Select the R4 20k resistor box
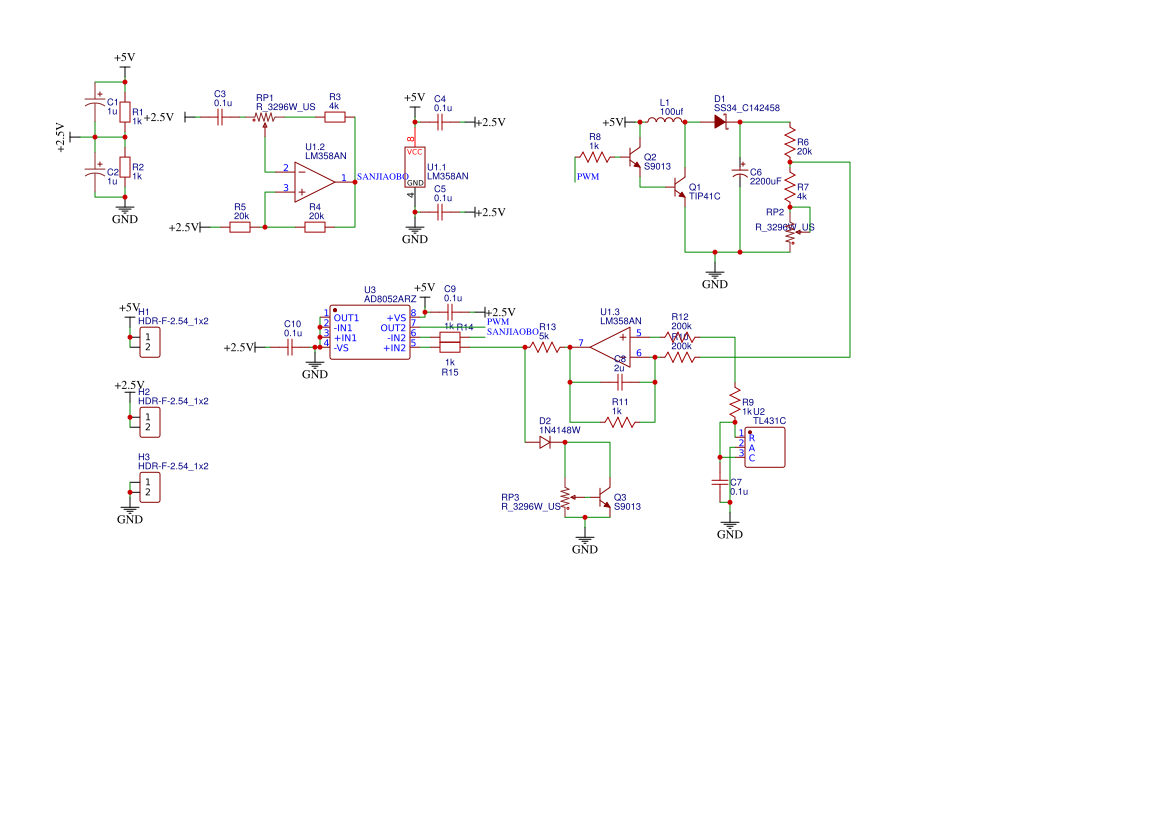The image size is (1169, 828). (315, 227)
